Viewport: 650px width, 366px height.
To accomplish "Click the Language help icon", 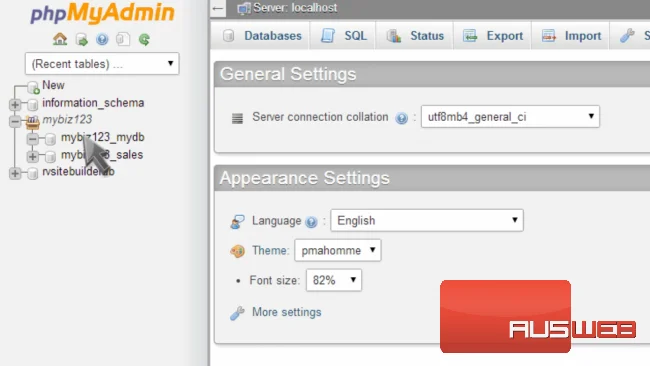I will (x=311, y=222).
